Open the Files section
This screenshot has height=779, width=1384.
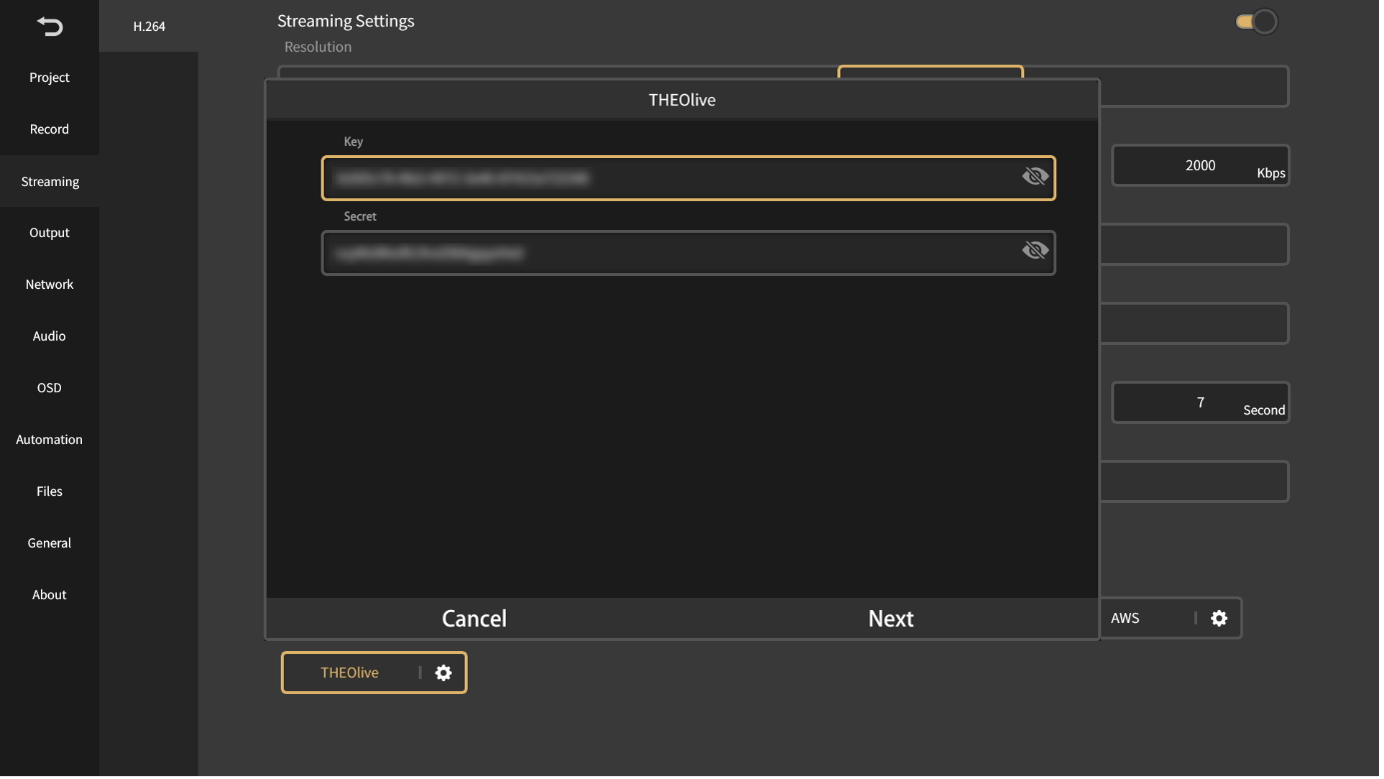point(49,492)
